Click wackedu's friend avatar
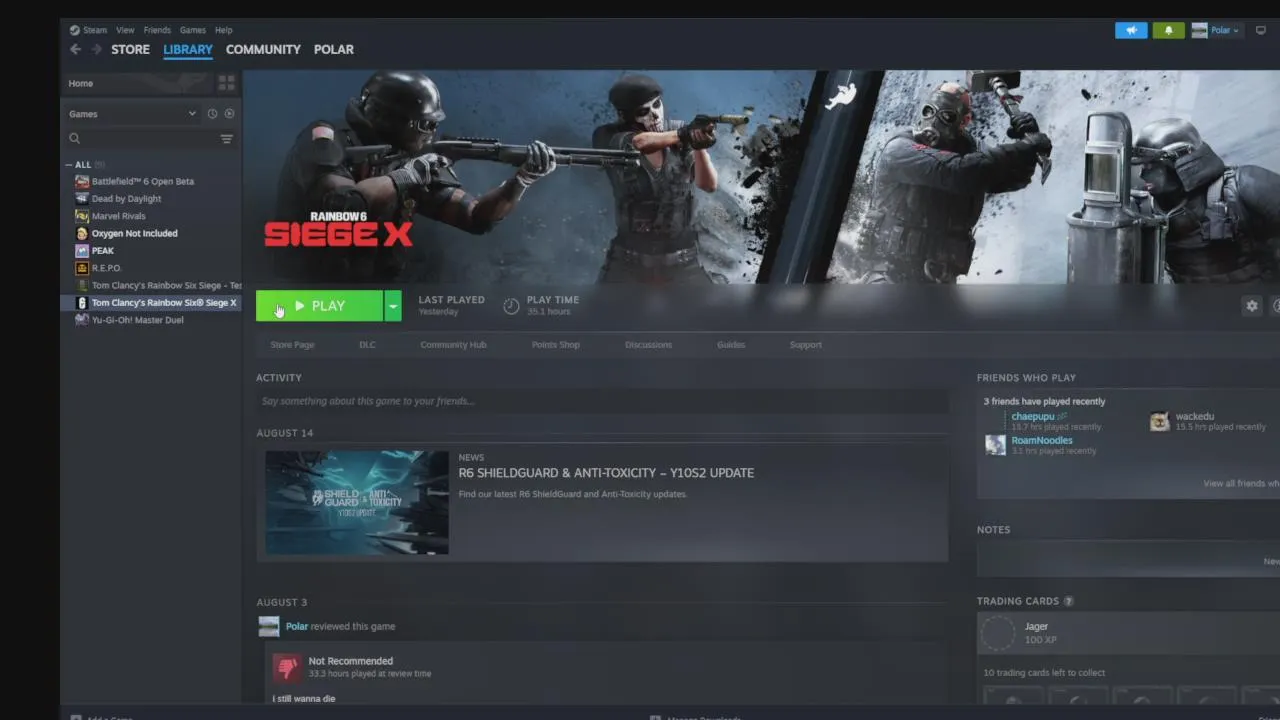This screenshot has width=1280, height=720. click(1160, 421)
